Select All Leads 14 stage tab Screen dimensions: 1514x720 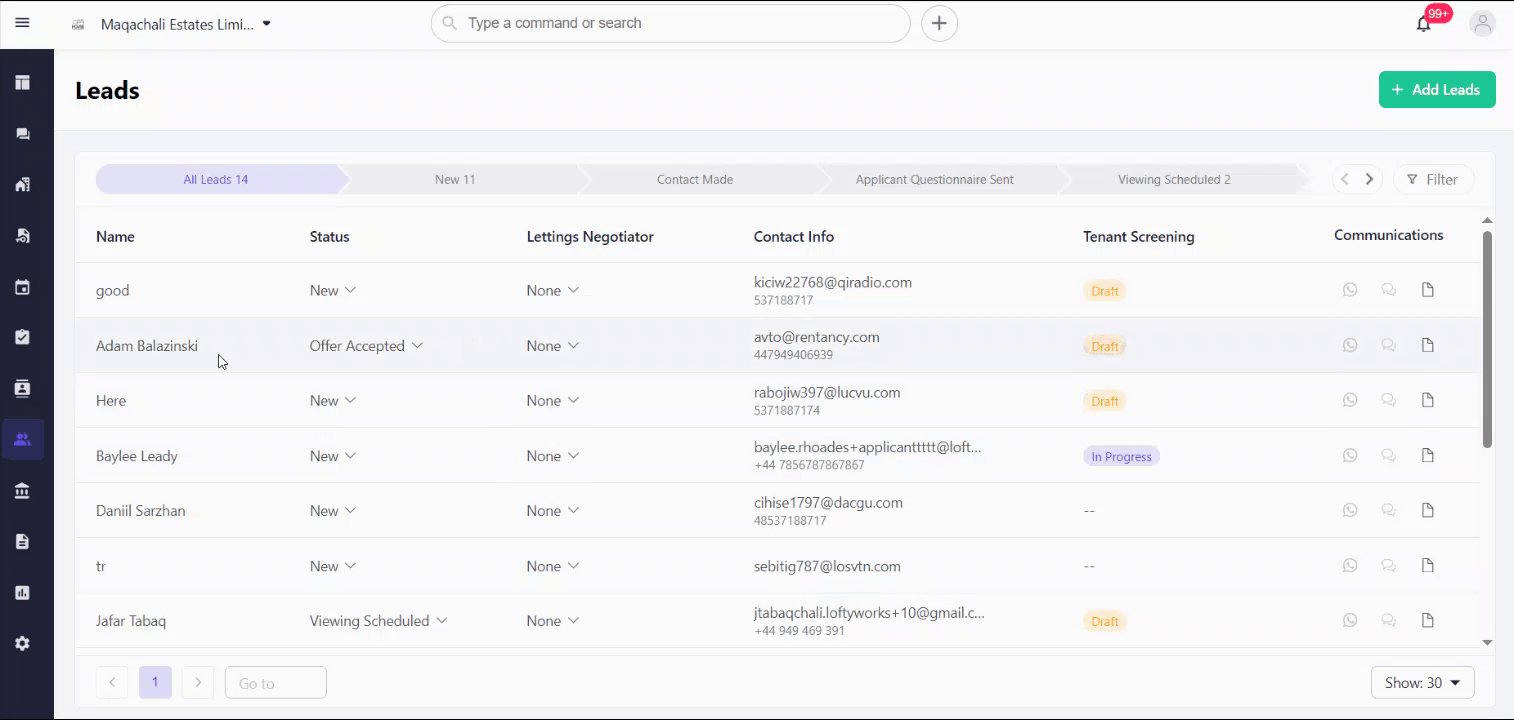click(x=216, y=180)
